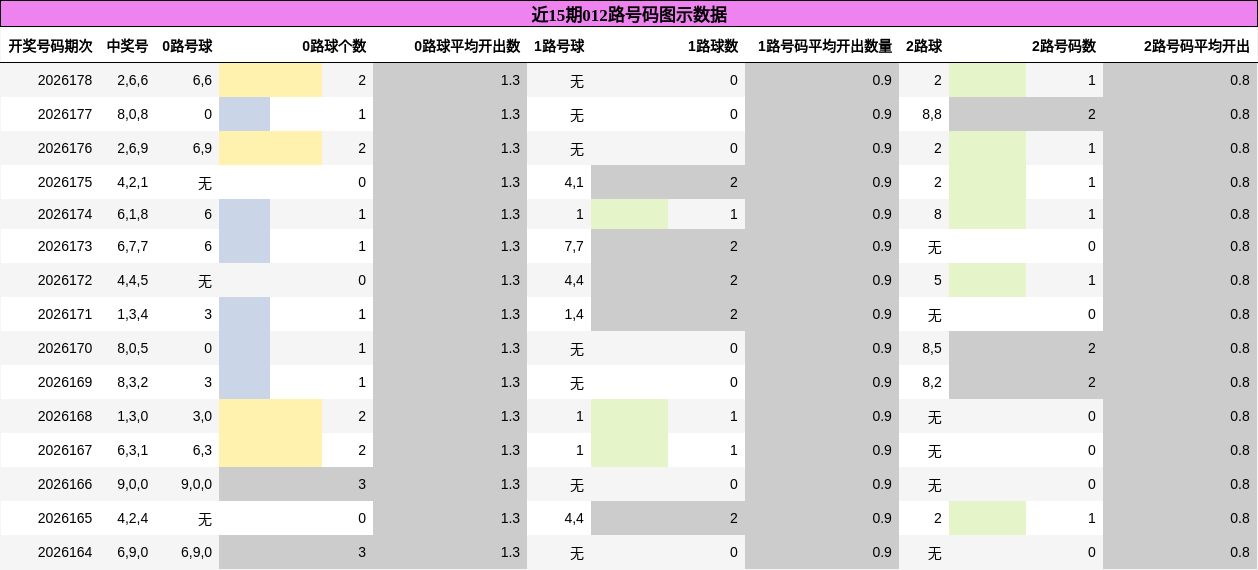This screenshot has height=570, width=1258.
Task: Click period number 2026169
Action: [x=65, y=382]
